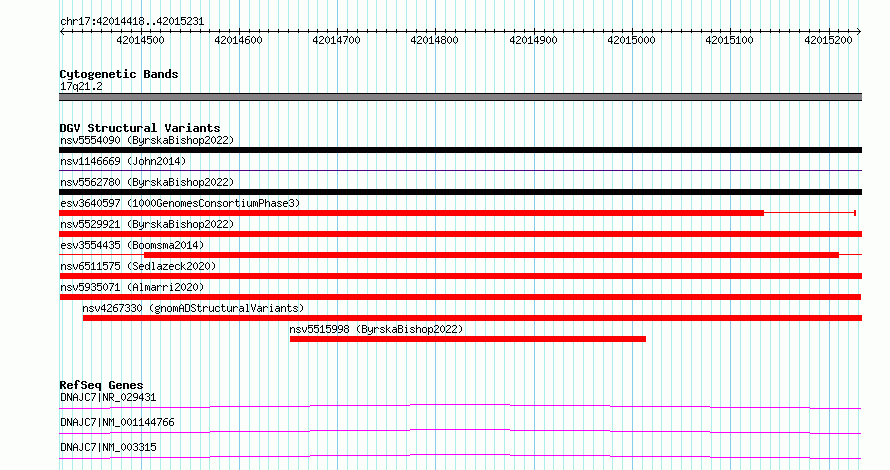
Task: Select the magenta DNAJC7|NM_003315 transcript line
Action: pos(460,456)
